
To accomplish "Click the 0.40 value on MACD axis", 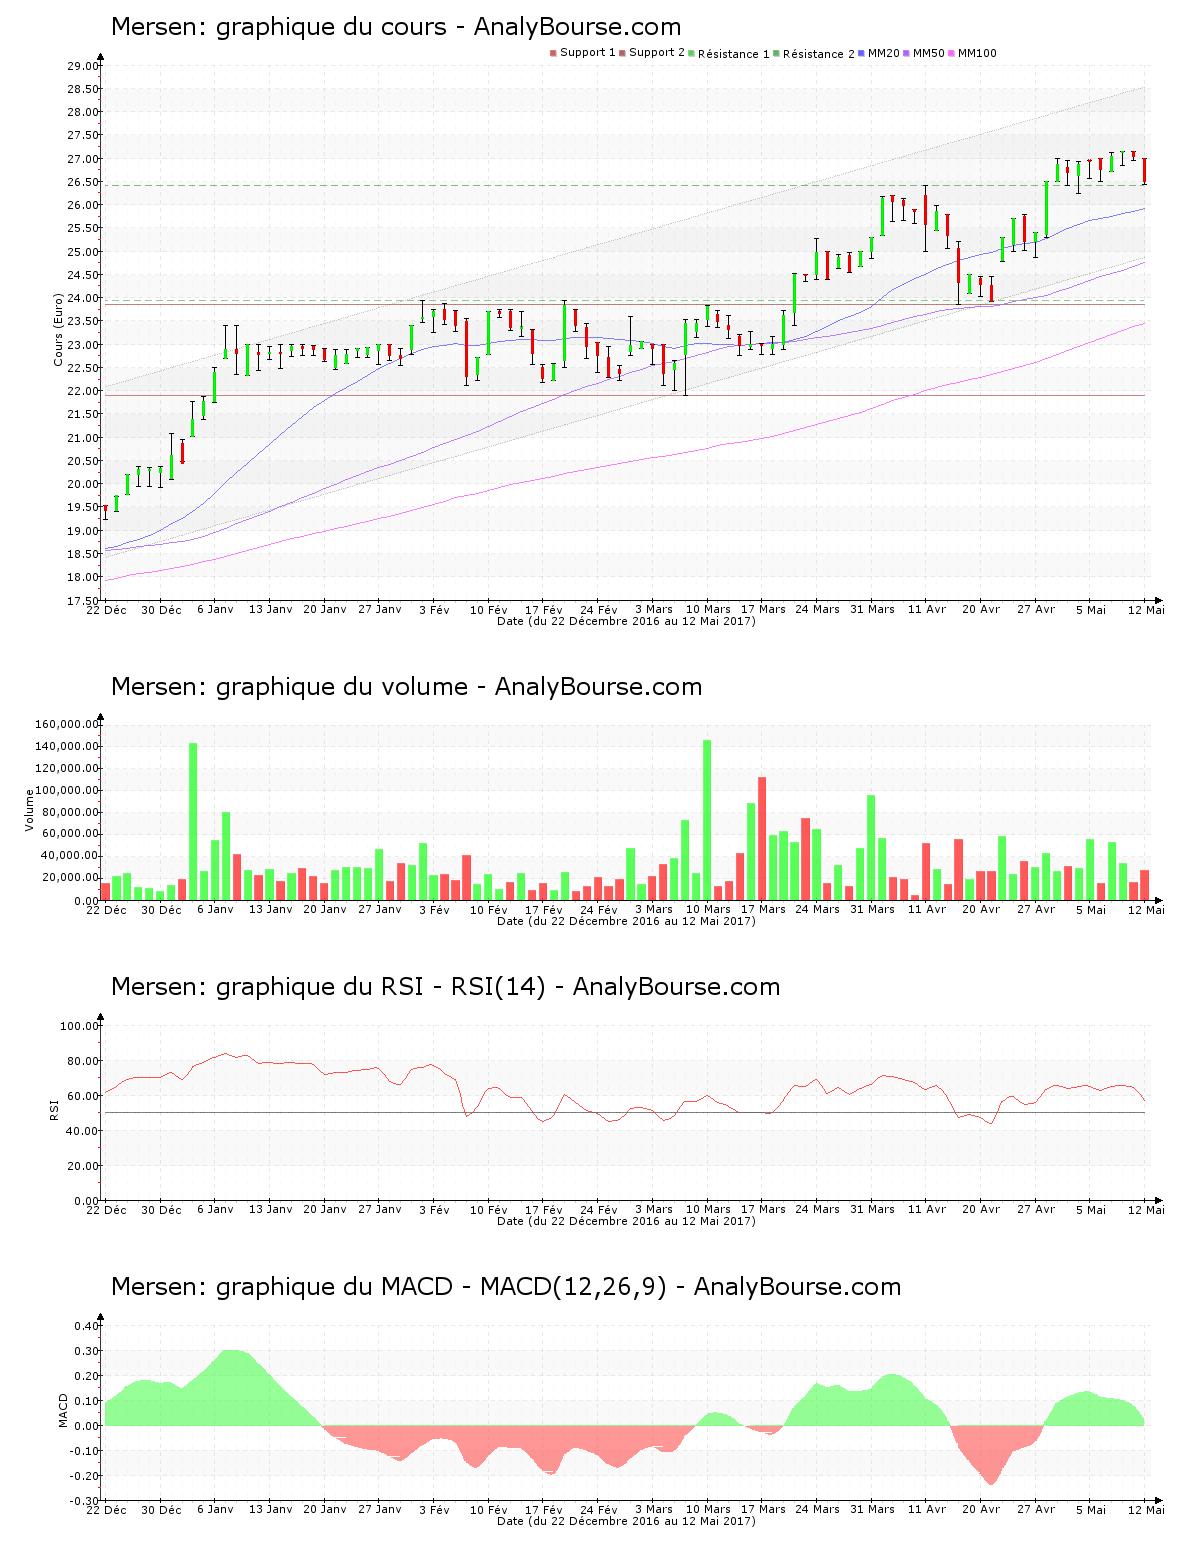I will pos(87,1326).
